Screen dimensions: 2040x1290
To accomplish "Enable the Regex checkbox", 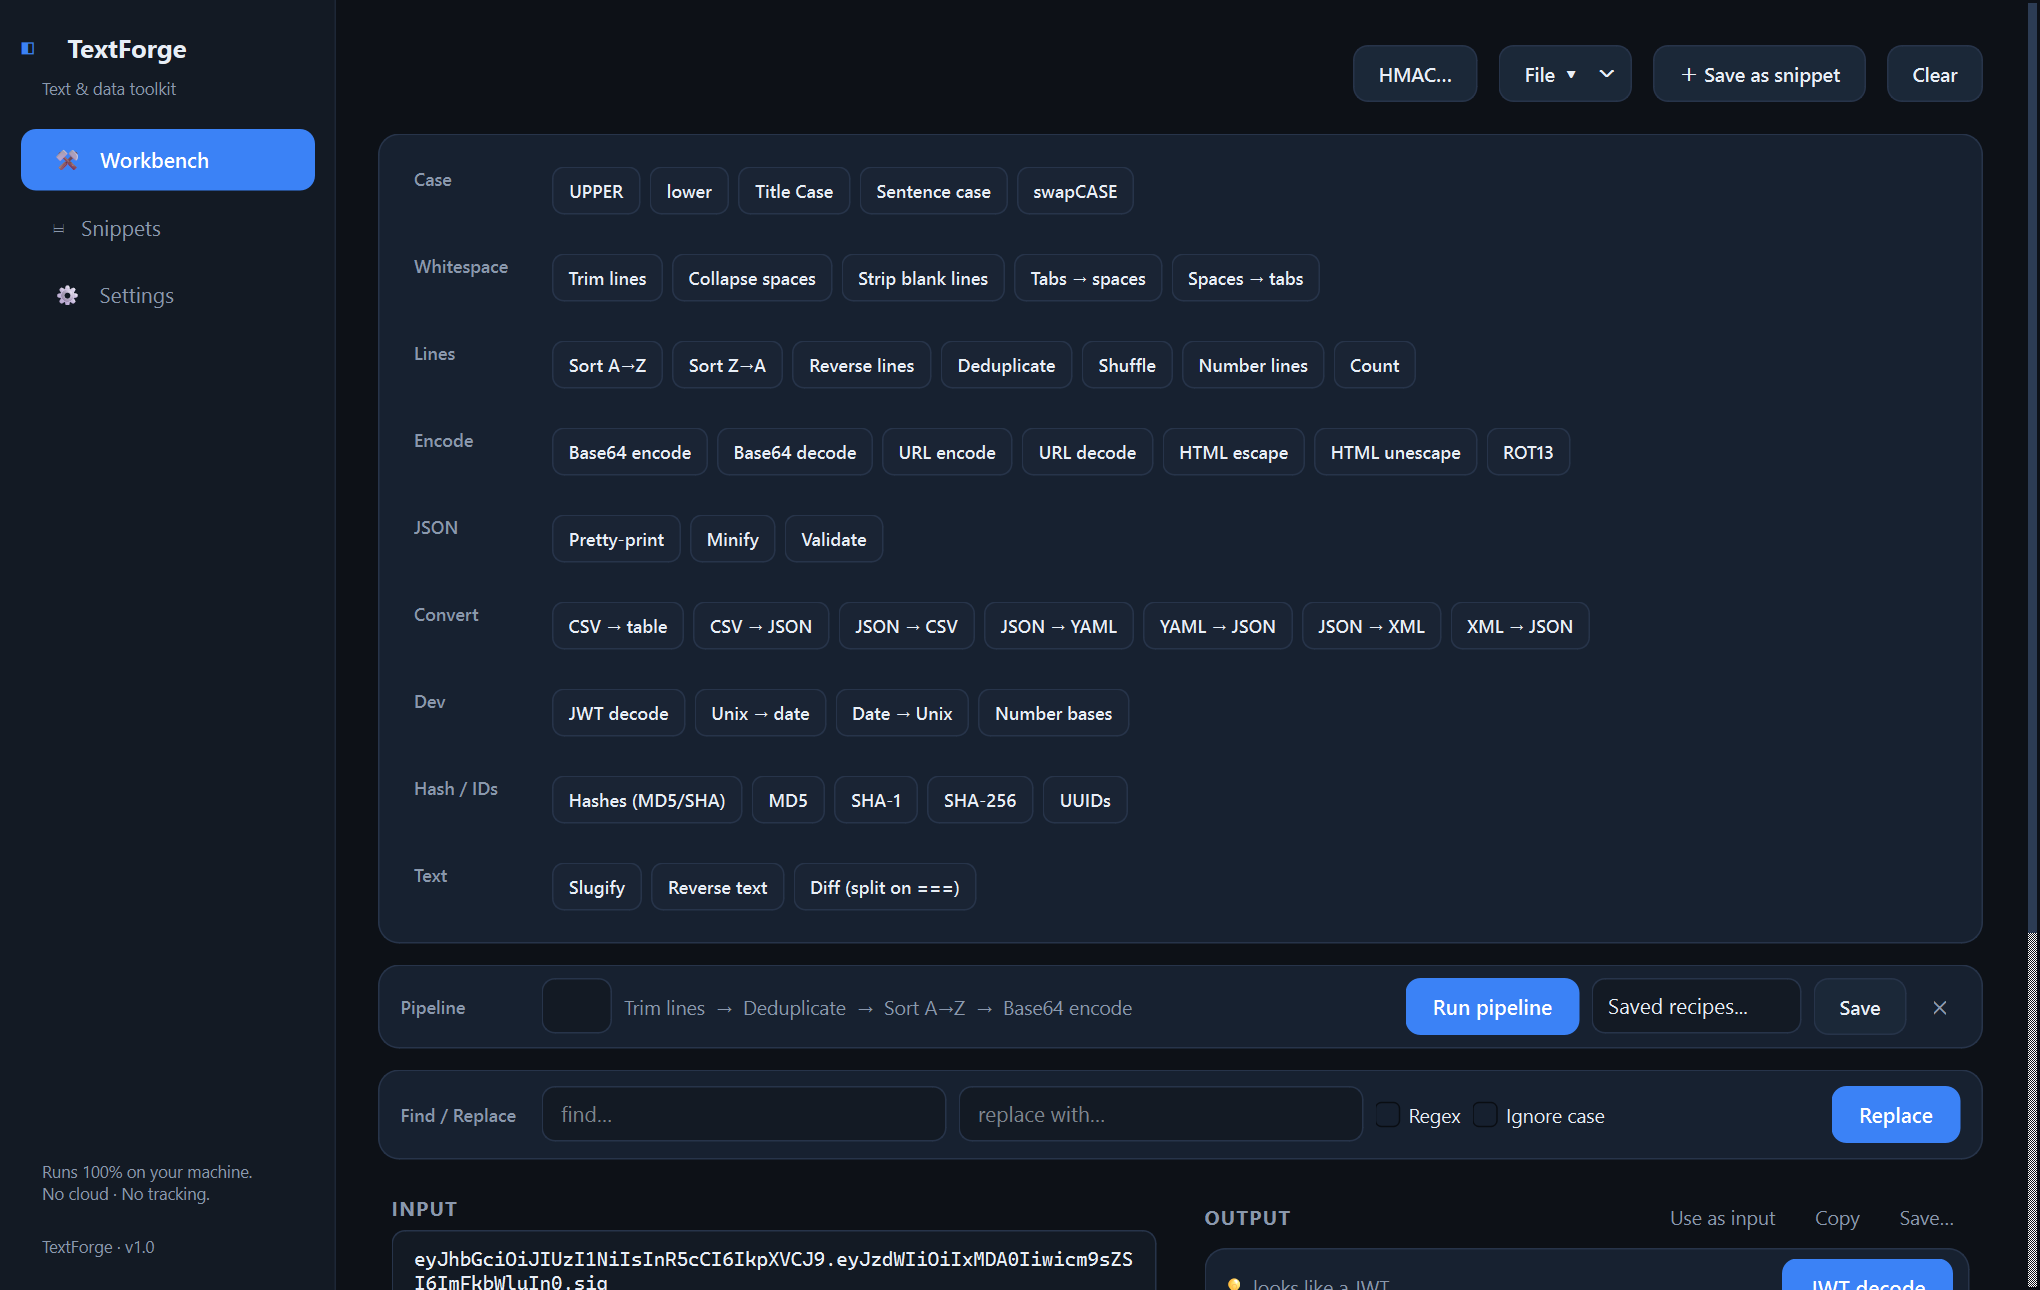I will 1388,1115.
